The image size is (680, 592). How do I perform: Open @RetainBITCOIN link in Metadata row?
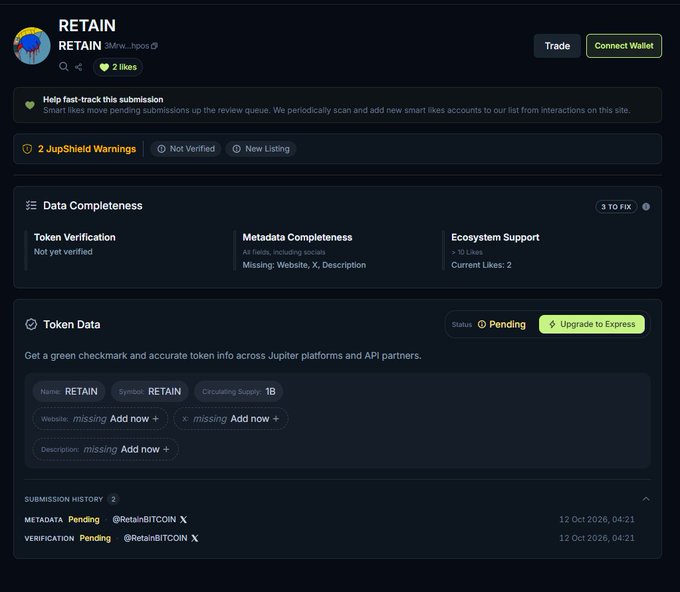point(144,520)
